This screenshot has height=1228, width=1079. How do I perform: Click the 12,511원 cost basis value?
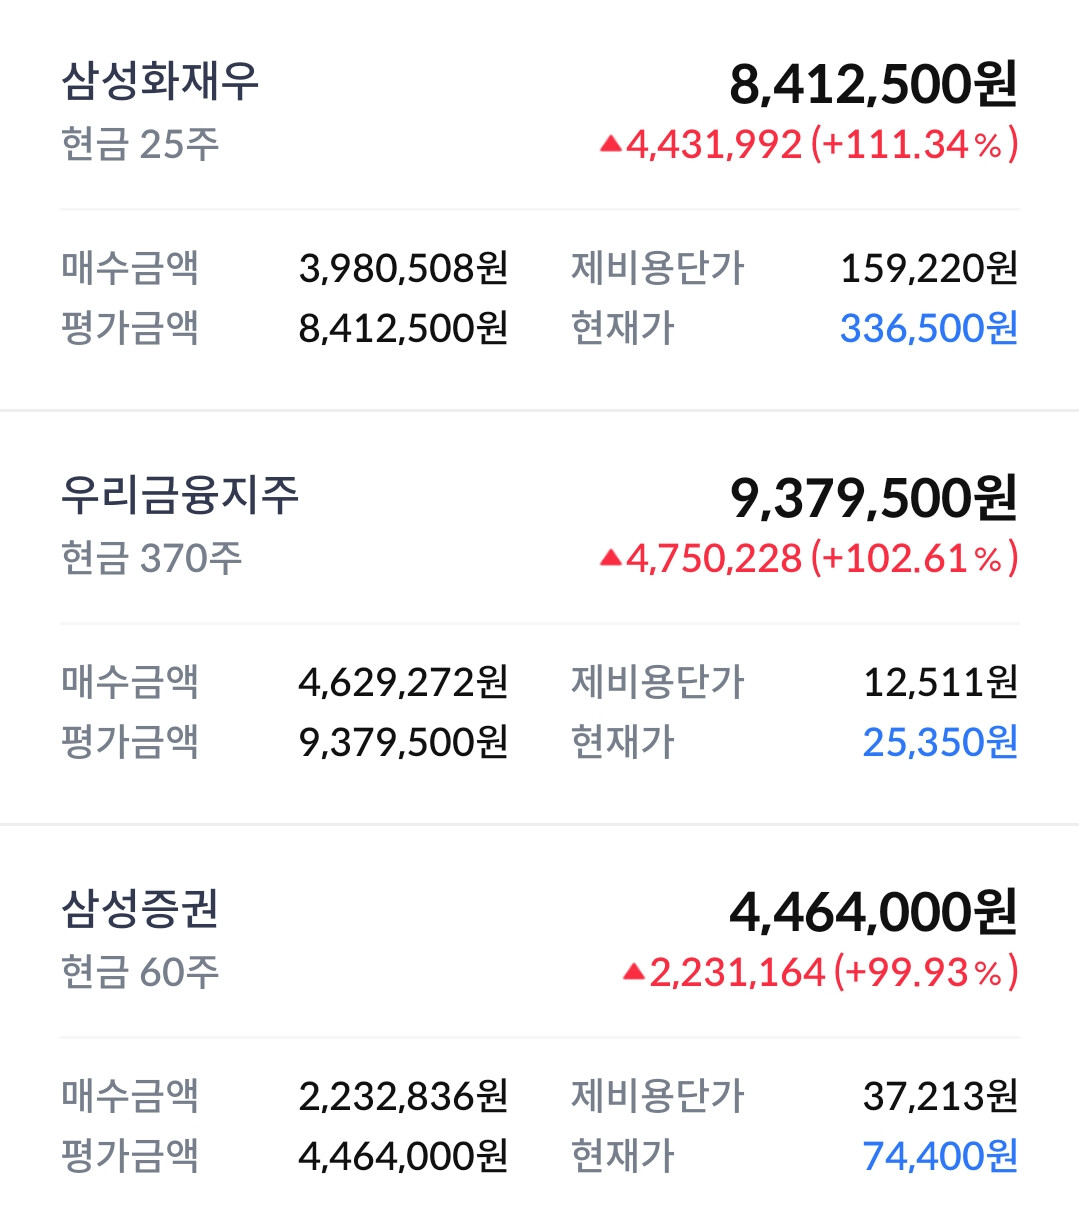coord(940,682)
